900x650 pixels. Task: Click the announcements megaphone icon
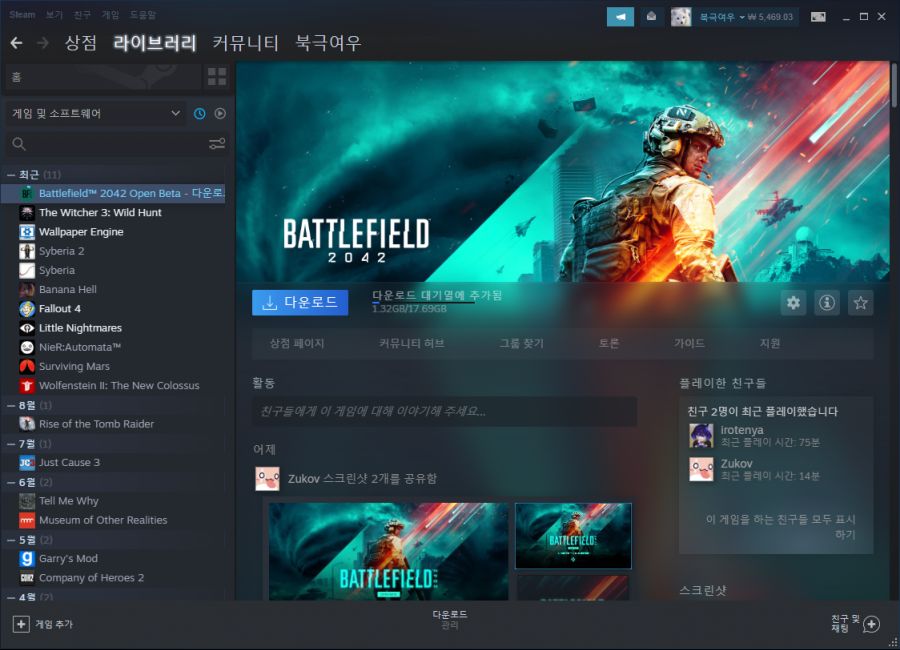pyautogui.click(x=620, y=16)
